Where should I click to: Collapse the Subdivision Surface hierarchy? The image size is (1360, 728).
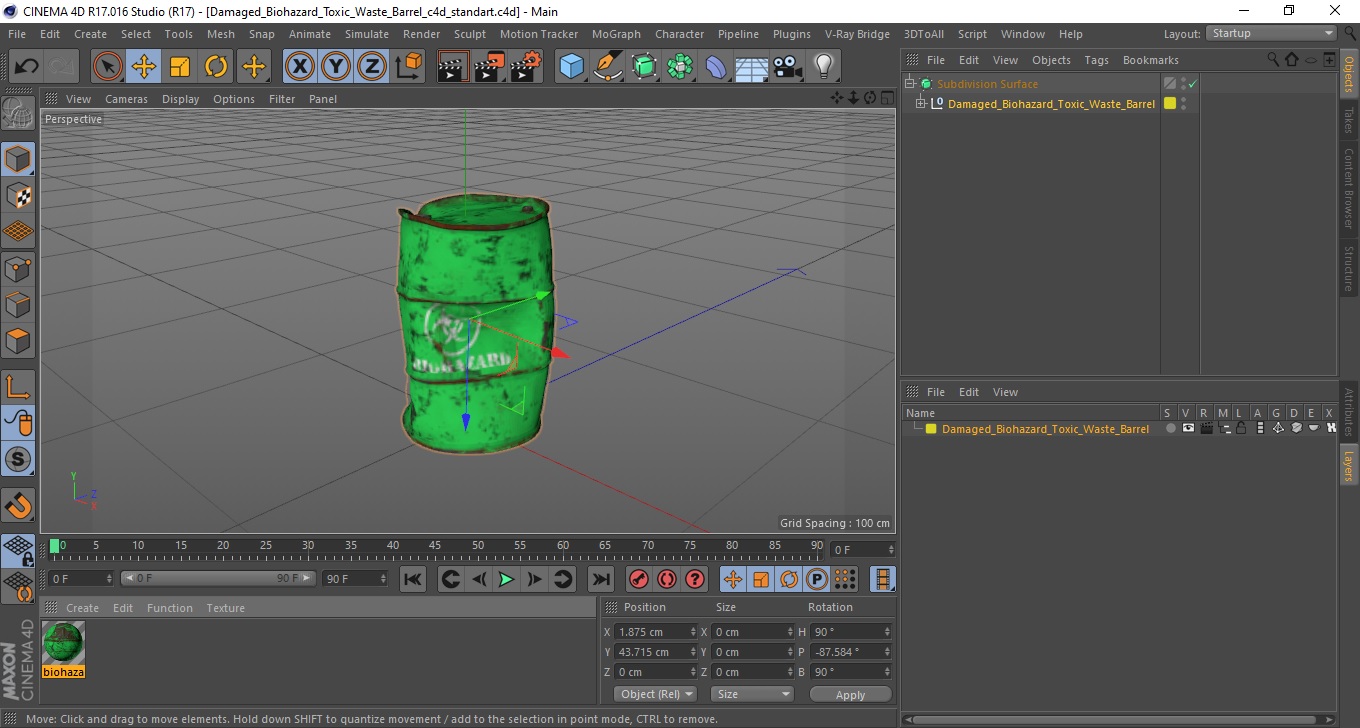(x=909, y=84)
